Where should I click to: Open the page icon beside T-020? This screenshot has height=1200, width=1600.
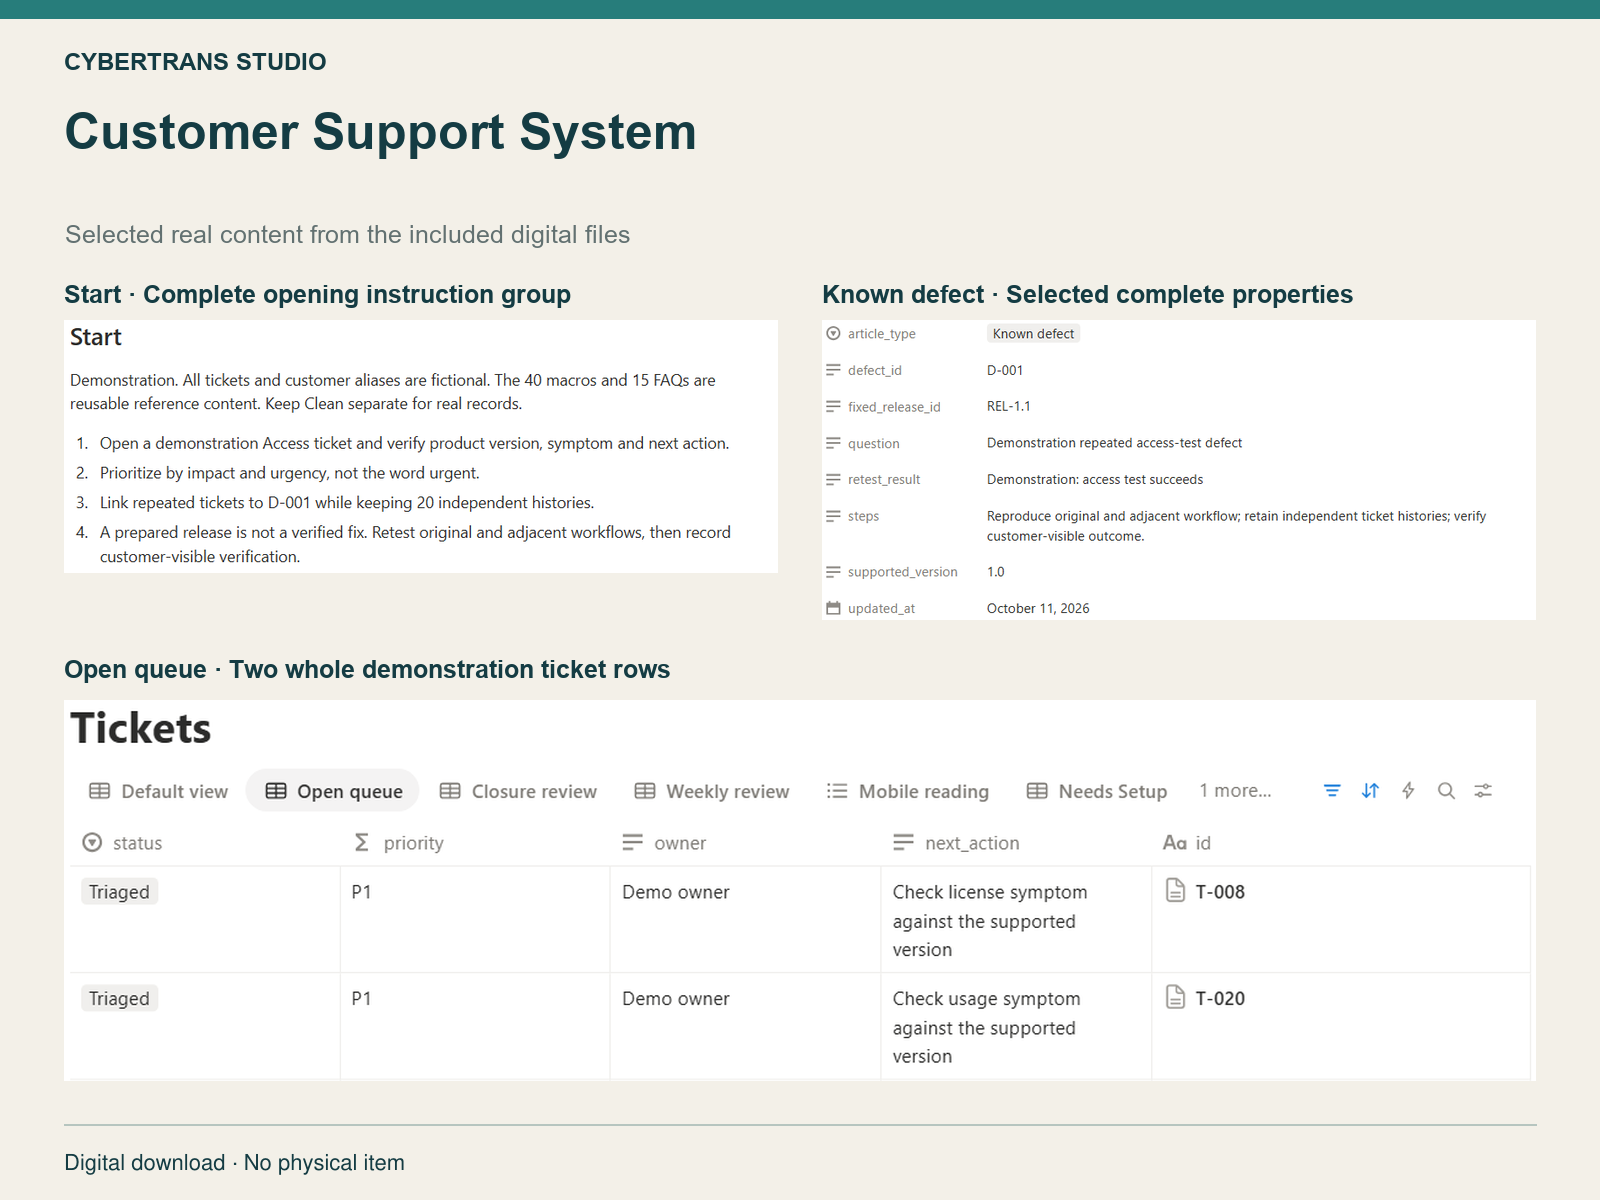(1176, 997)
